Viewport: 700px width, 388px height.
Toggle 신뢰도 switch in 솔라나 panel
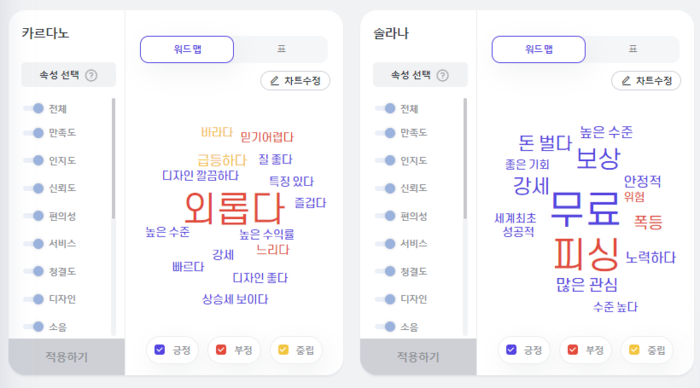click(x=385, y=188)
